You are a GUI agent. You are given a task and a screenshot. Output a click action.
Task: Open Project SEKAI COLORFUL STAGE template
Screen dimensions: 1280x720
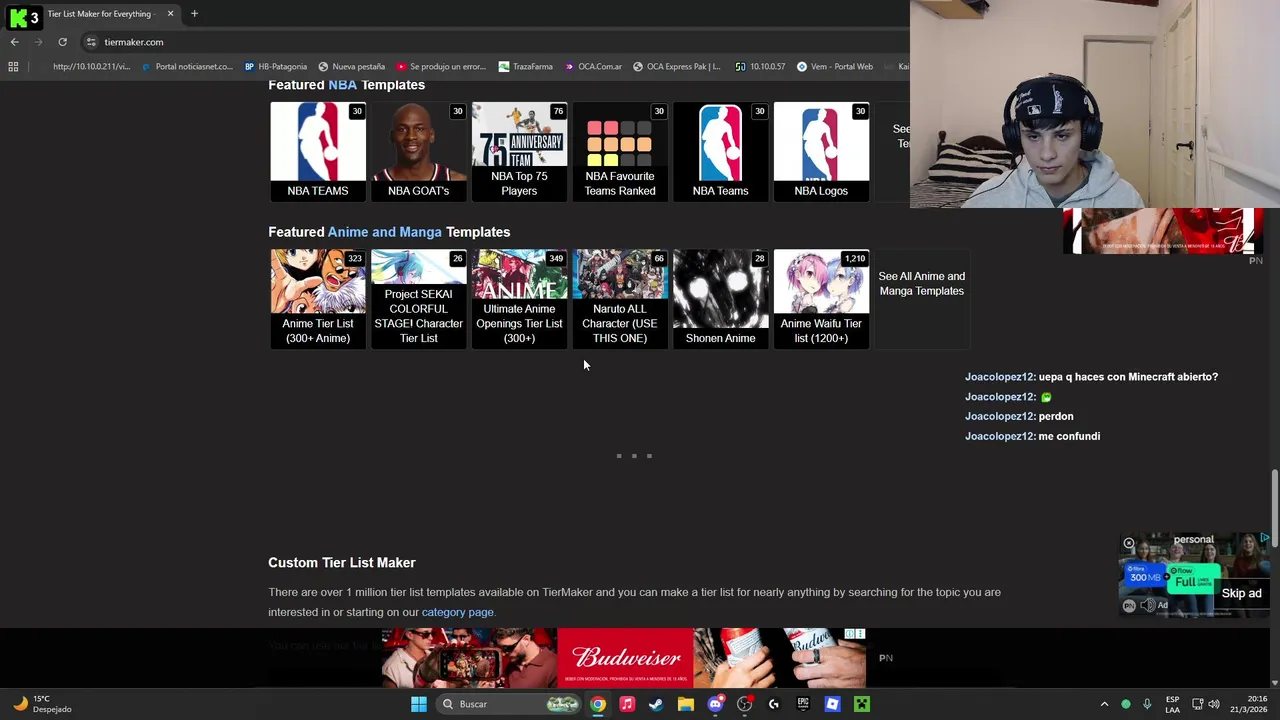pyautogui.click(x=418, y=299)
